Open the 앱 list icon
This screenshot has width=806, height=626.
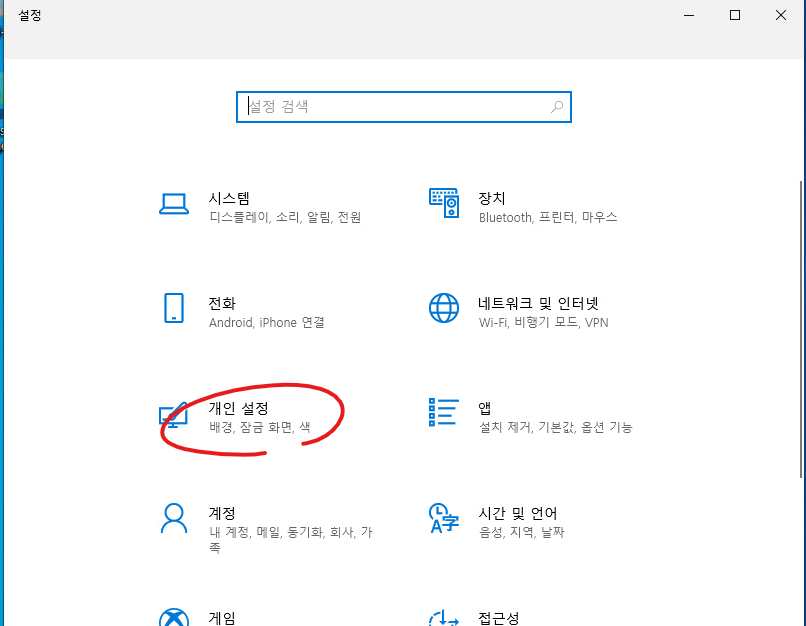[x=444, y=412]
